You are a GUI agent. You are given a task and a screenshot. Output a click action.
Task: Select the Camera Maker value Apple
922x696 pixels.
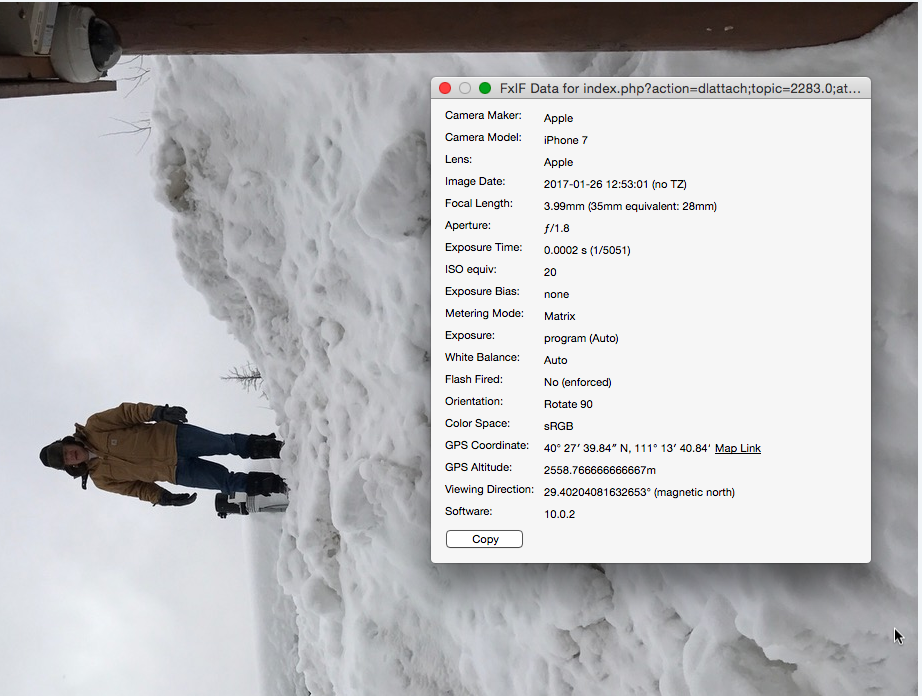pyautogui.click(x=559, y=118)
